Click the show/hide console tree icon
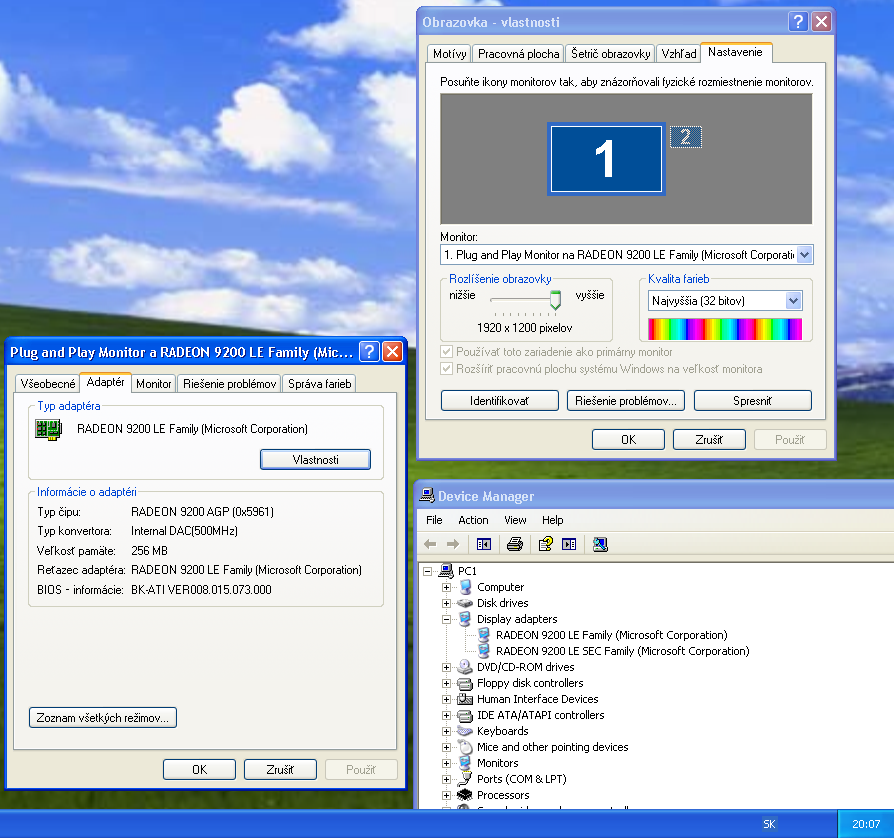The width and height of the screenshot is (894, 838). (484, 544)
